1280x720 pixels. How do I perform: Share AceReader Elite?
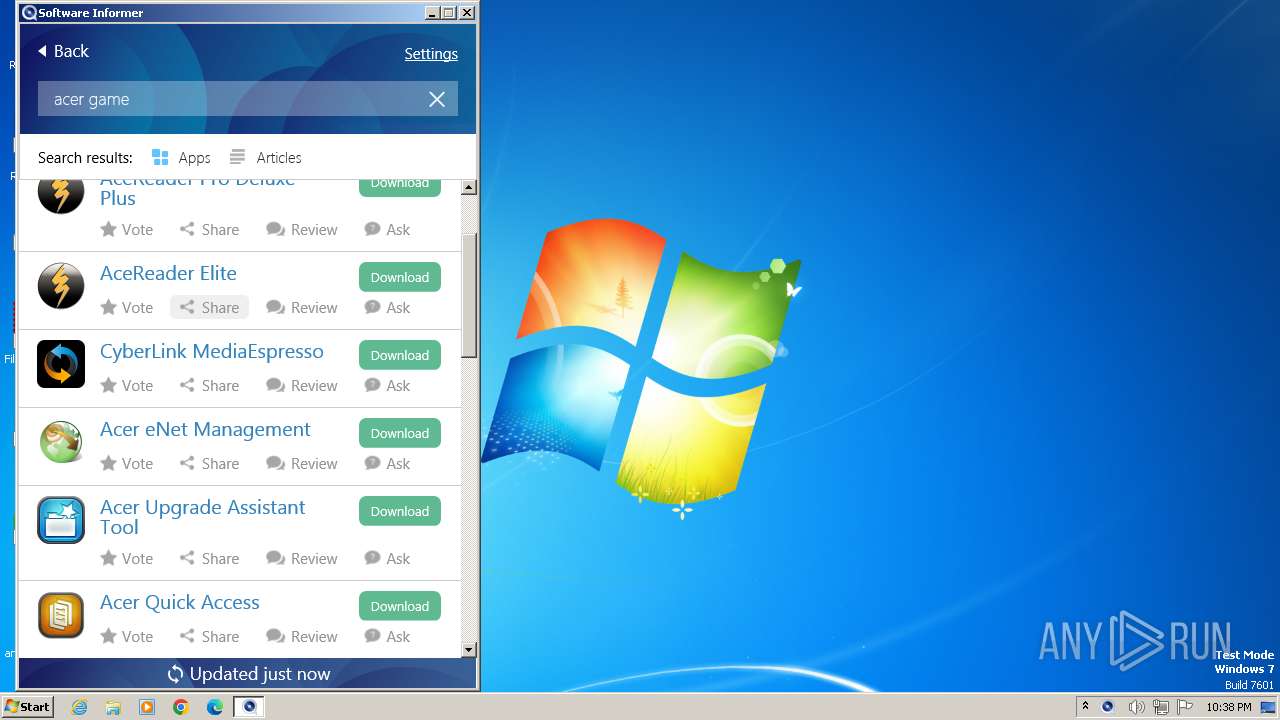[x=209, y=308]
